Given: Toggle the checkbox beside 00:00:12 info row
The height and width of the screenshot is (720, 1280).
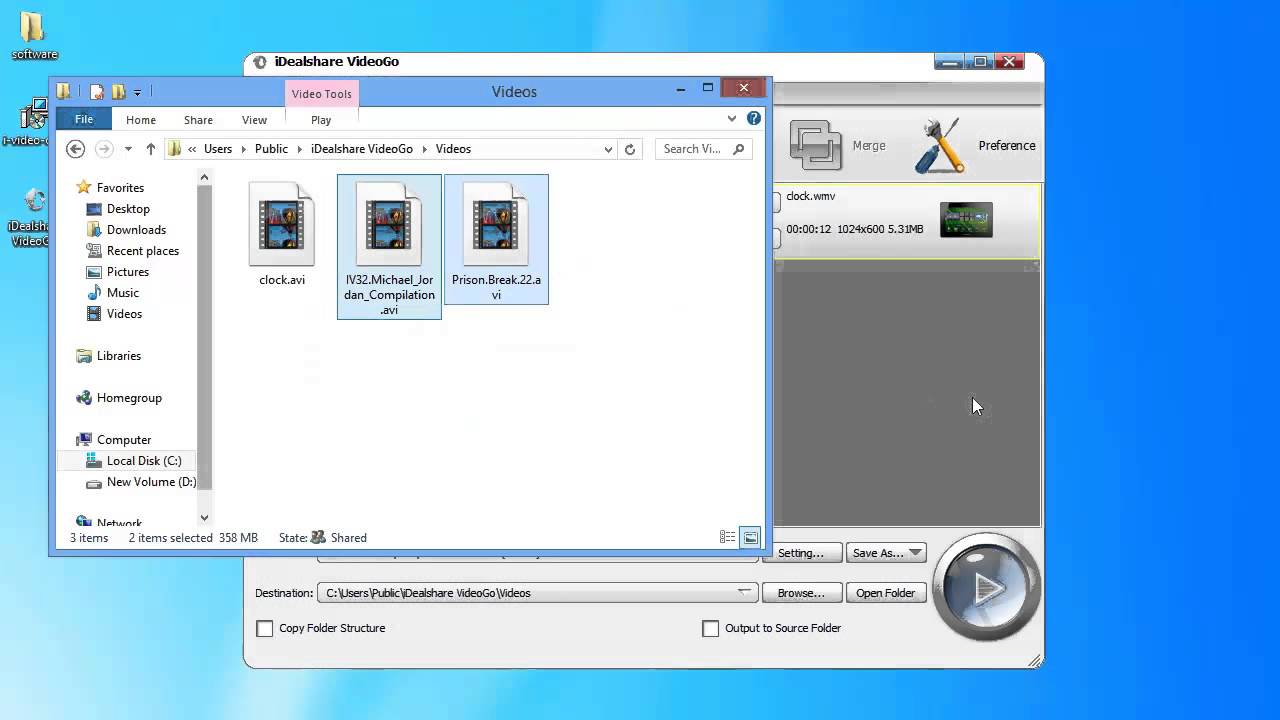Looking at the screenshot, I should point(777,238).
